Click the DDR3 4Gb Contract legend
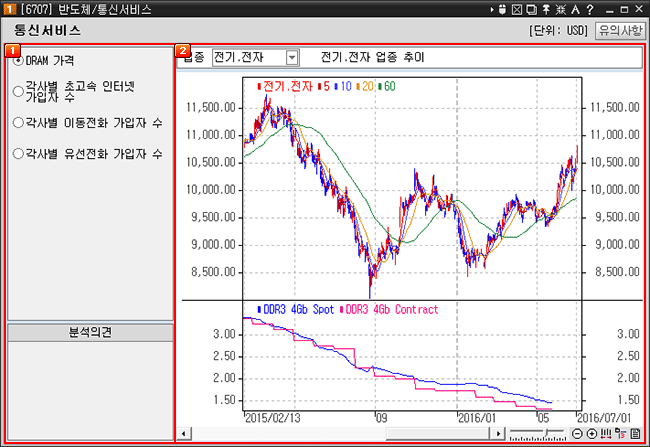Viewport: 650px width, 447px height. [x=389, y=310]
